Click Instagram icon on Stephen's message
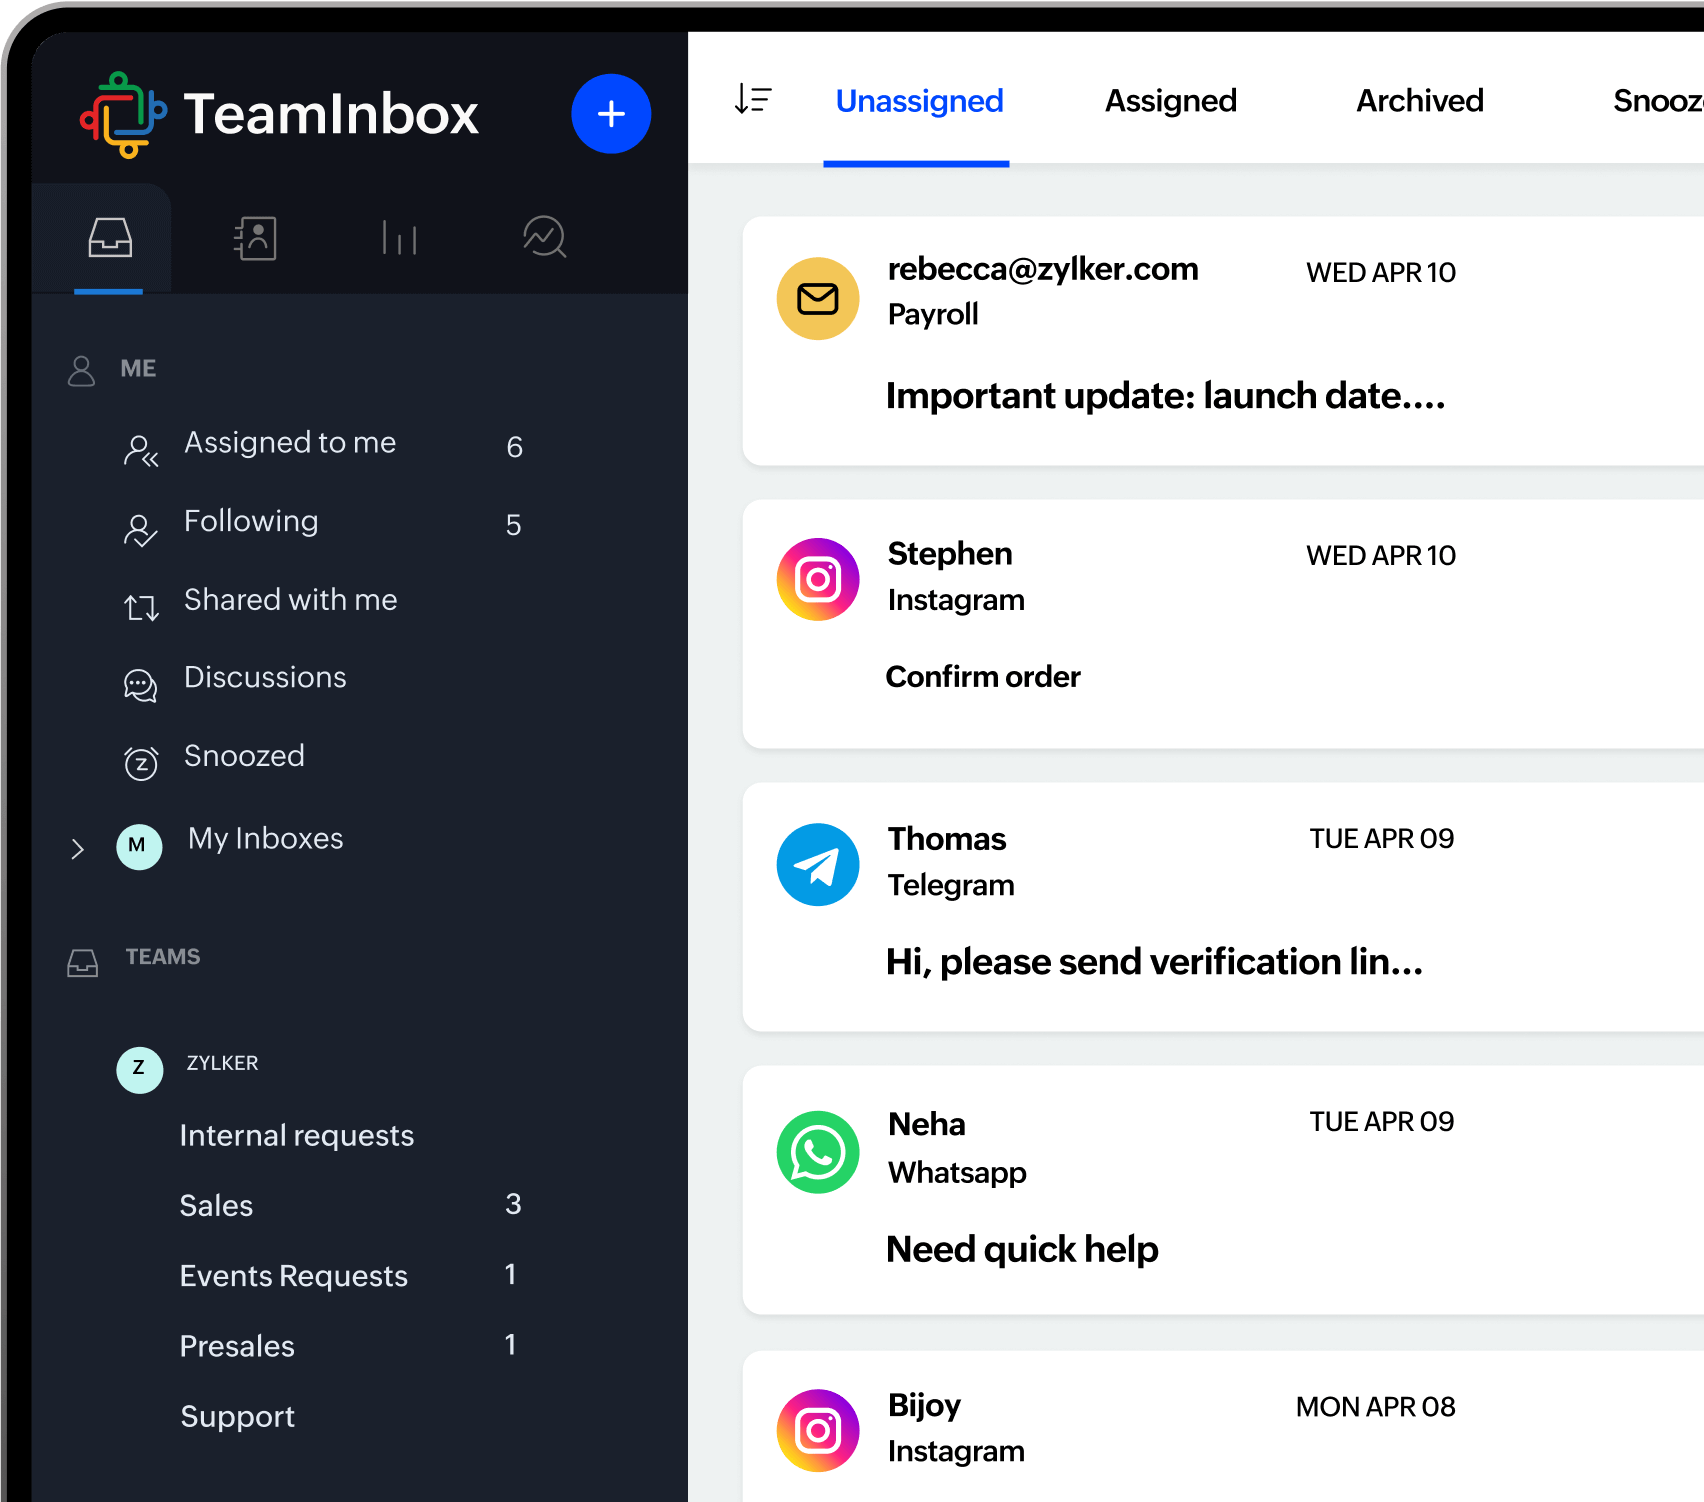1704x1502 pixels. pyautogui.click(x=818, y=579)
